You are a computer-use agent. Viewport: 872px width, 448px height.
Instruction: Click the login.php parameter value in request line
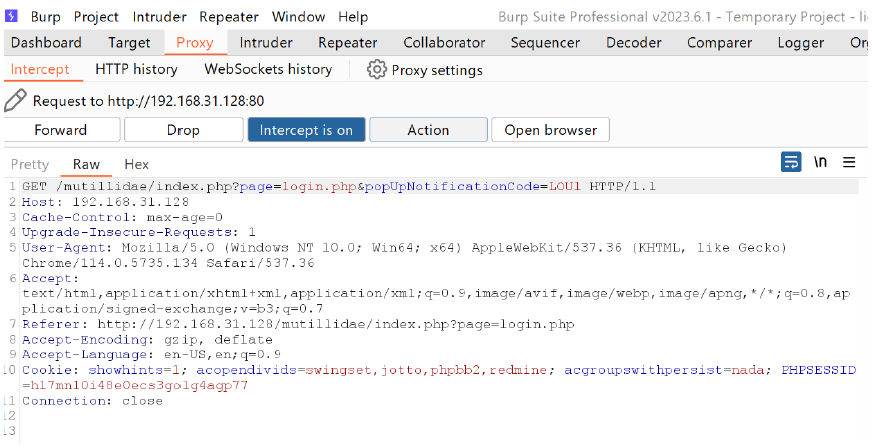coord(319,186)
